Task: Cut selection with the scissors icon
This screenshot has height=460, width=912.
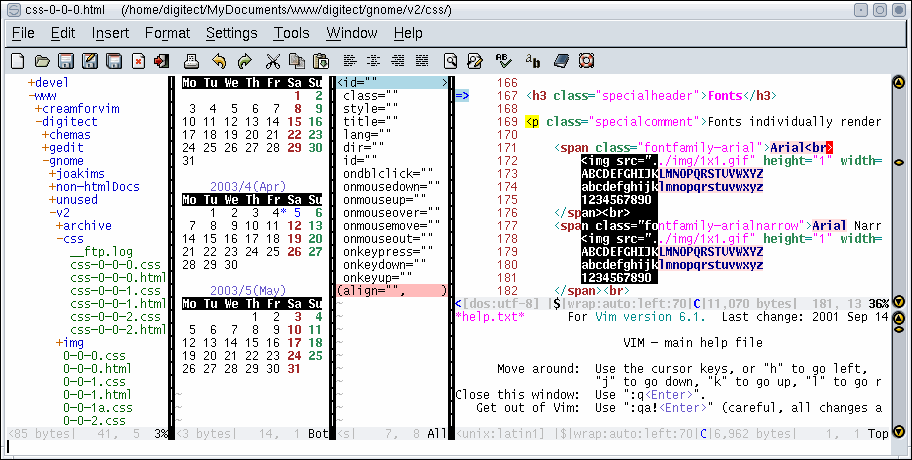Action: [x=273, y=62]
